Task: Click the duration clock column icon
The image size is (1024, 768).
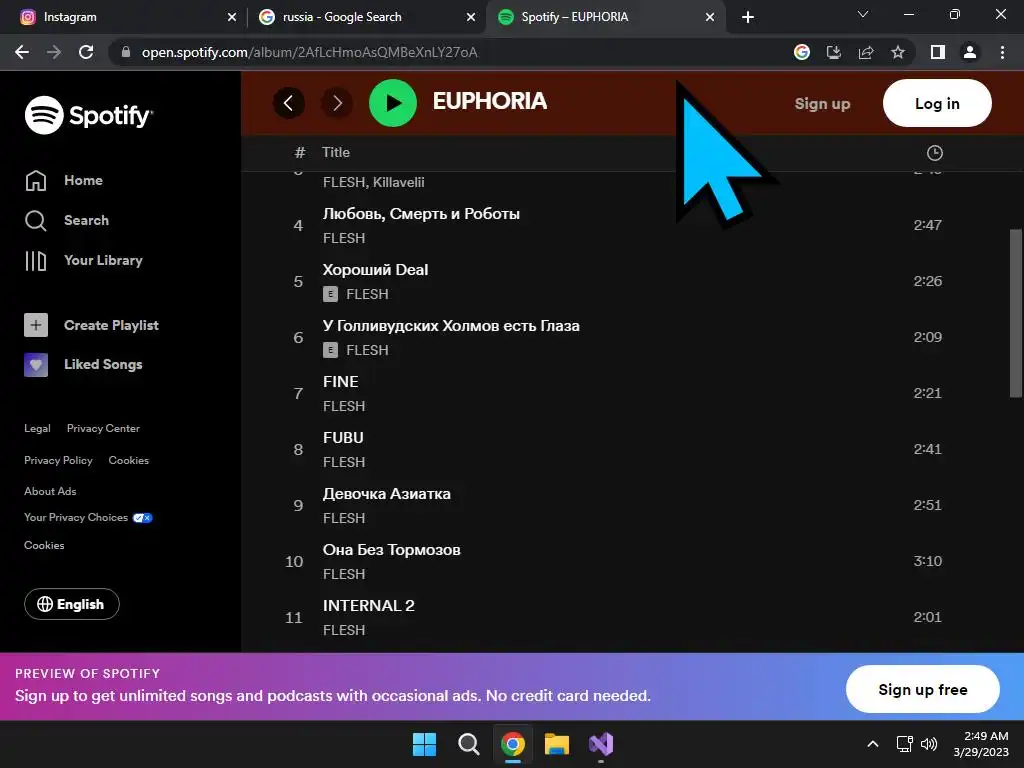Action: pos(935,153)
